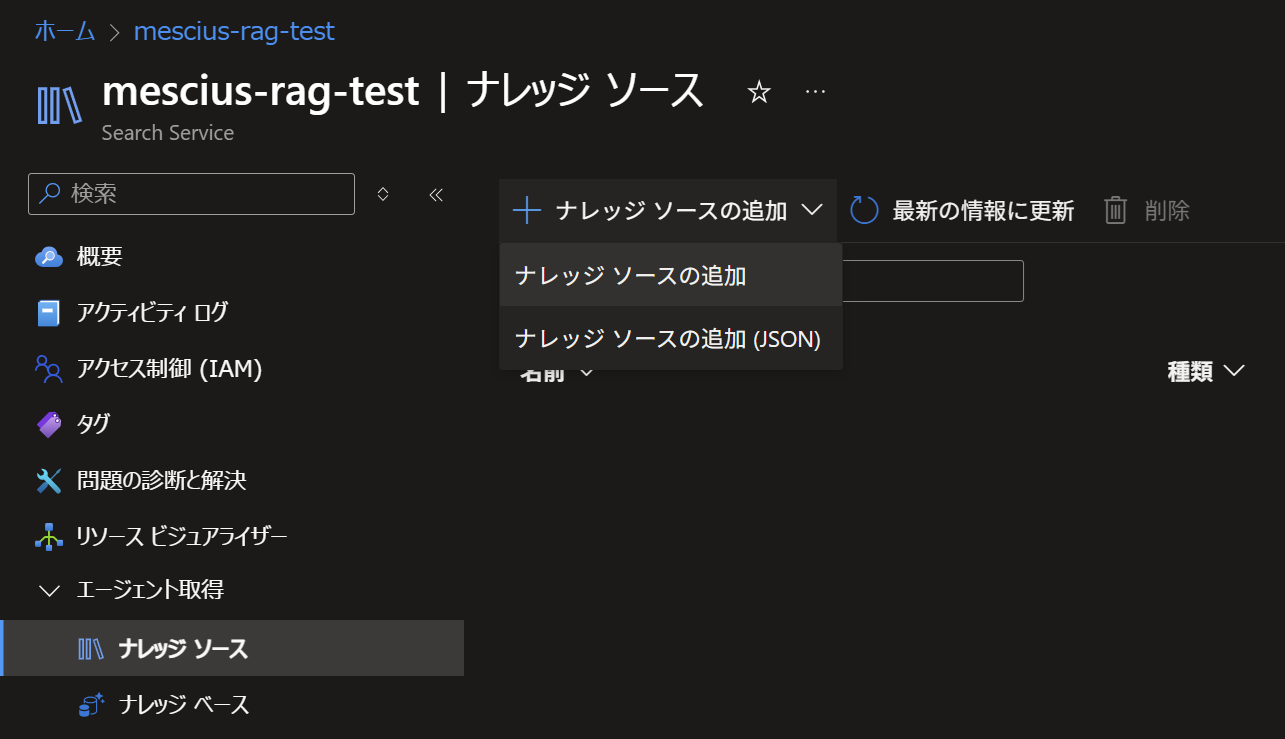Viewport: 1285px width, 739px height.
Task: Open the 種類 column filter dropdown
Action: (x=1235, y=371)
